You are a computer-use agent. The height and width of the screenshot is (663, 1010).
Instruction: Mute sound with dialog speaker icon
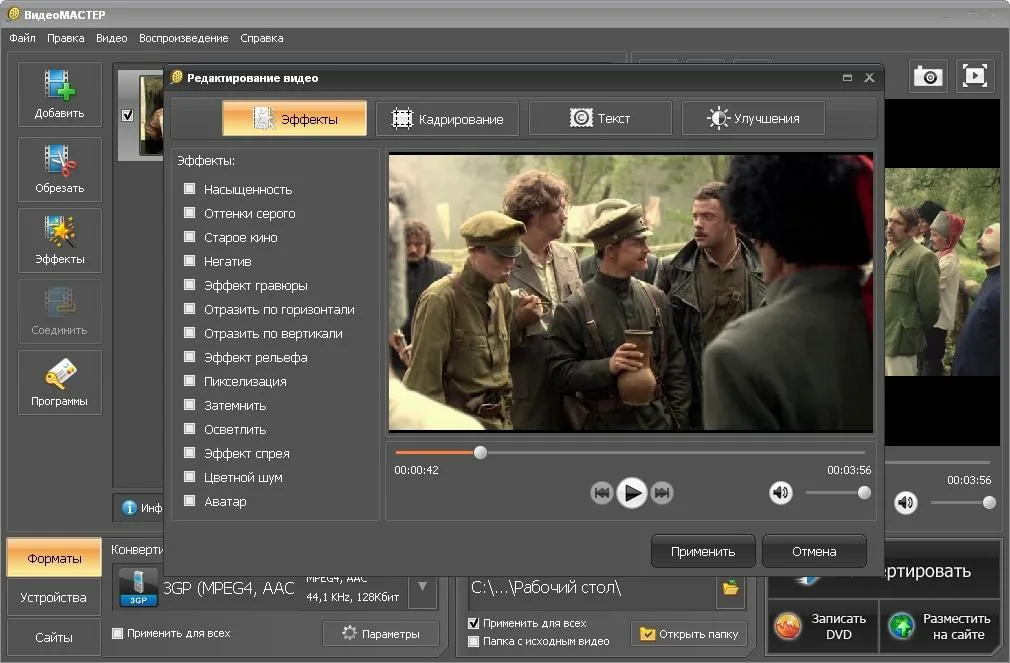pyautogui.click(x=780, y=492)
